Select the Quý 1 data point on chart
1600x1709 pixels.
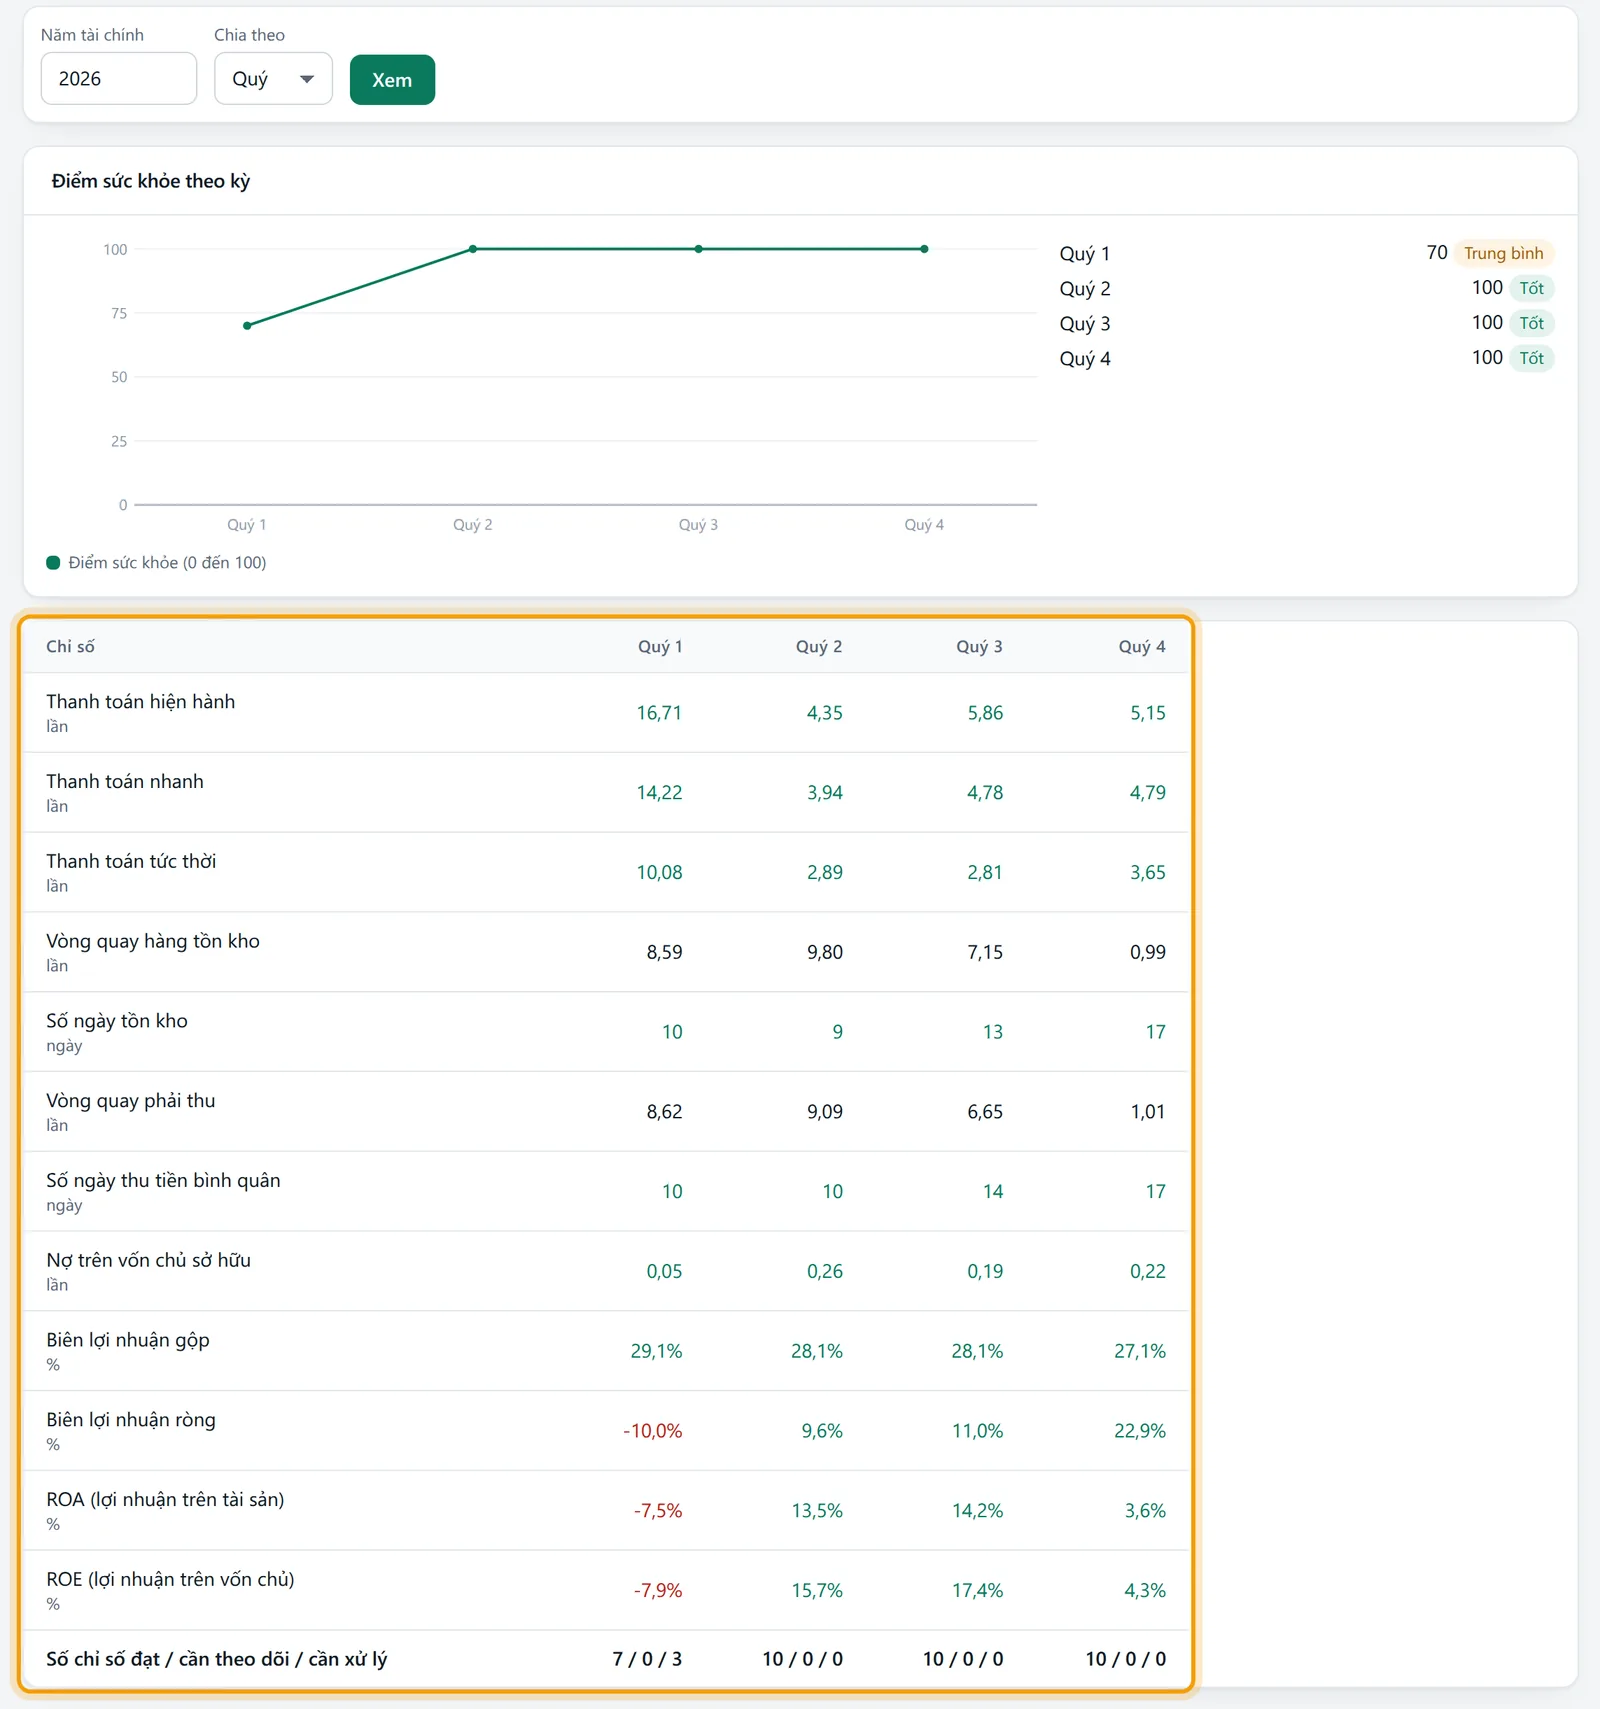[x=247, y=326]
